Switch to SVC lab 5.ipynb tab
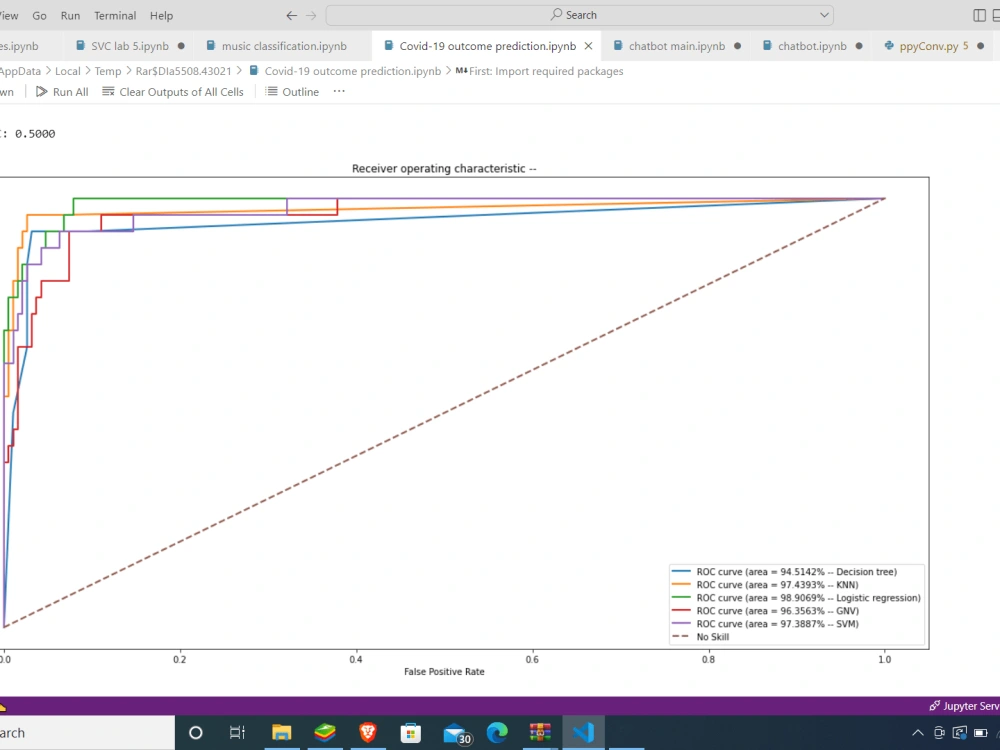 click(x=129, y=46)
